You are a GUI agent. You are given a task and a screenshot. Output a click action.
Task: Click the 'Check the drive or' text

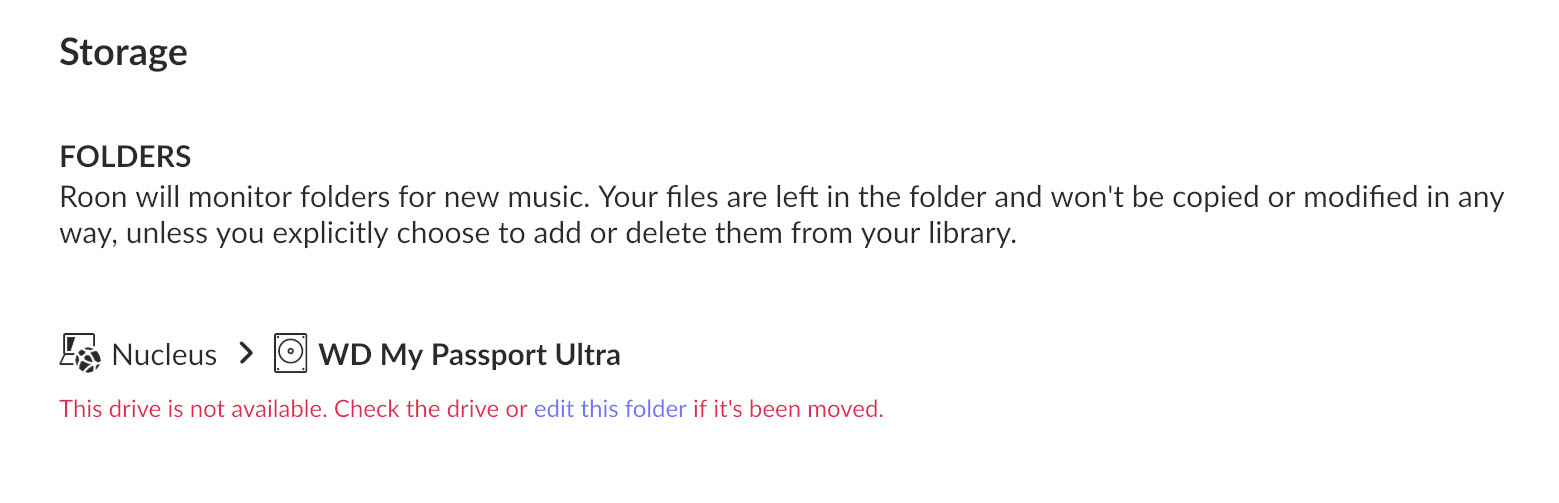click(431, 408)
